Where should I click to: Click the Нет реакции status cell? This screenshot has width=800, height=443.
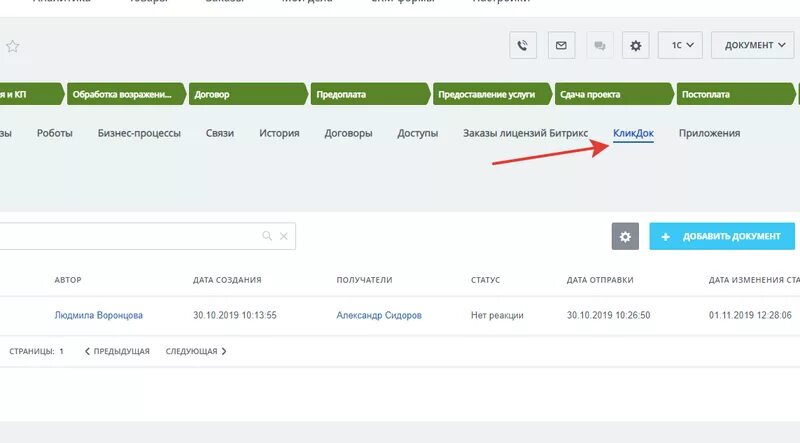(x=497, y=315)
